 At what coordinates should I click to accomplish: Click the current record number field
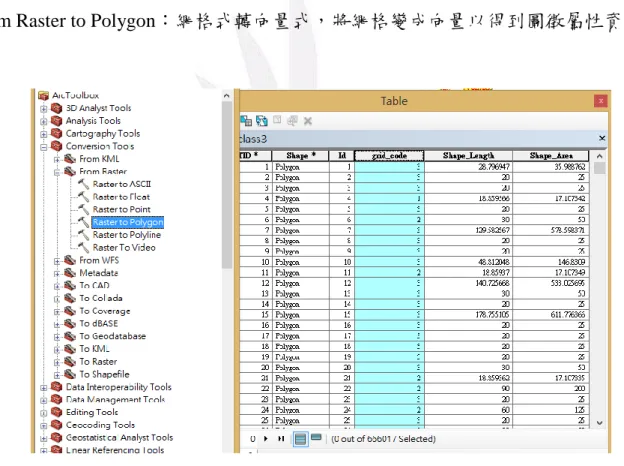(x=253, y=439)
